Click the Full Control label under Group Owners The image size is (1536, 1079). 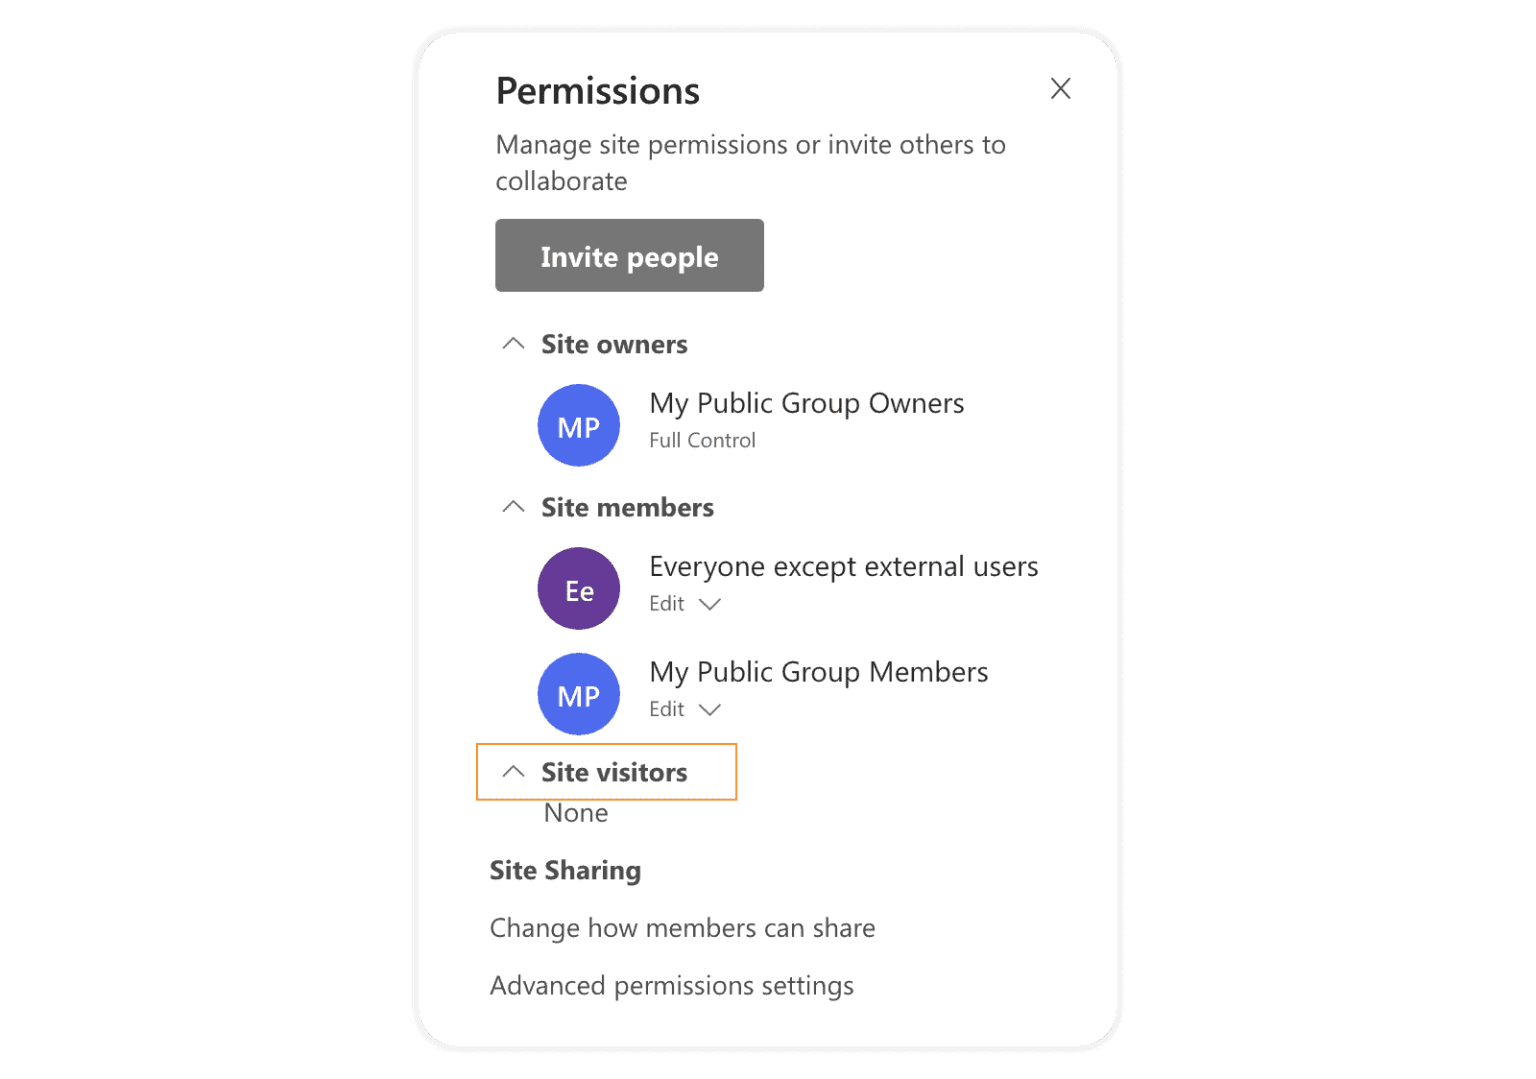click(702, 440)
